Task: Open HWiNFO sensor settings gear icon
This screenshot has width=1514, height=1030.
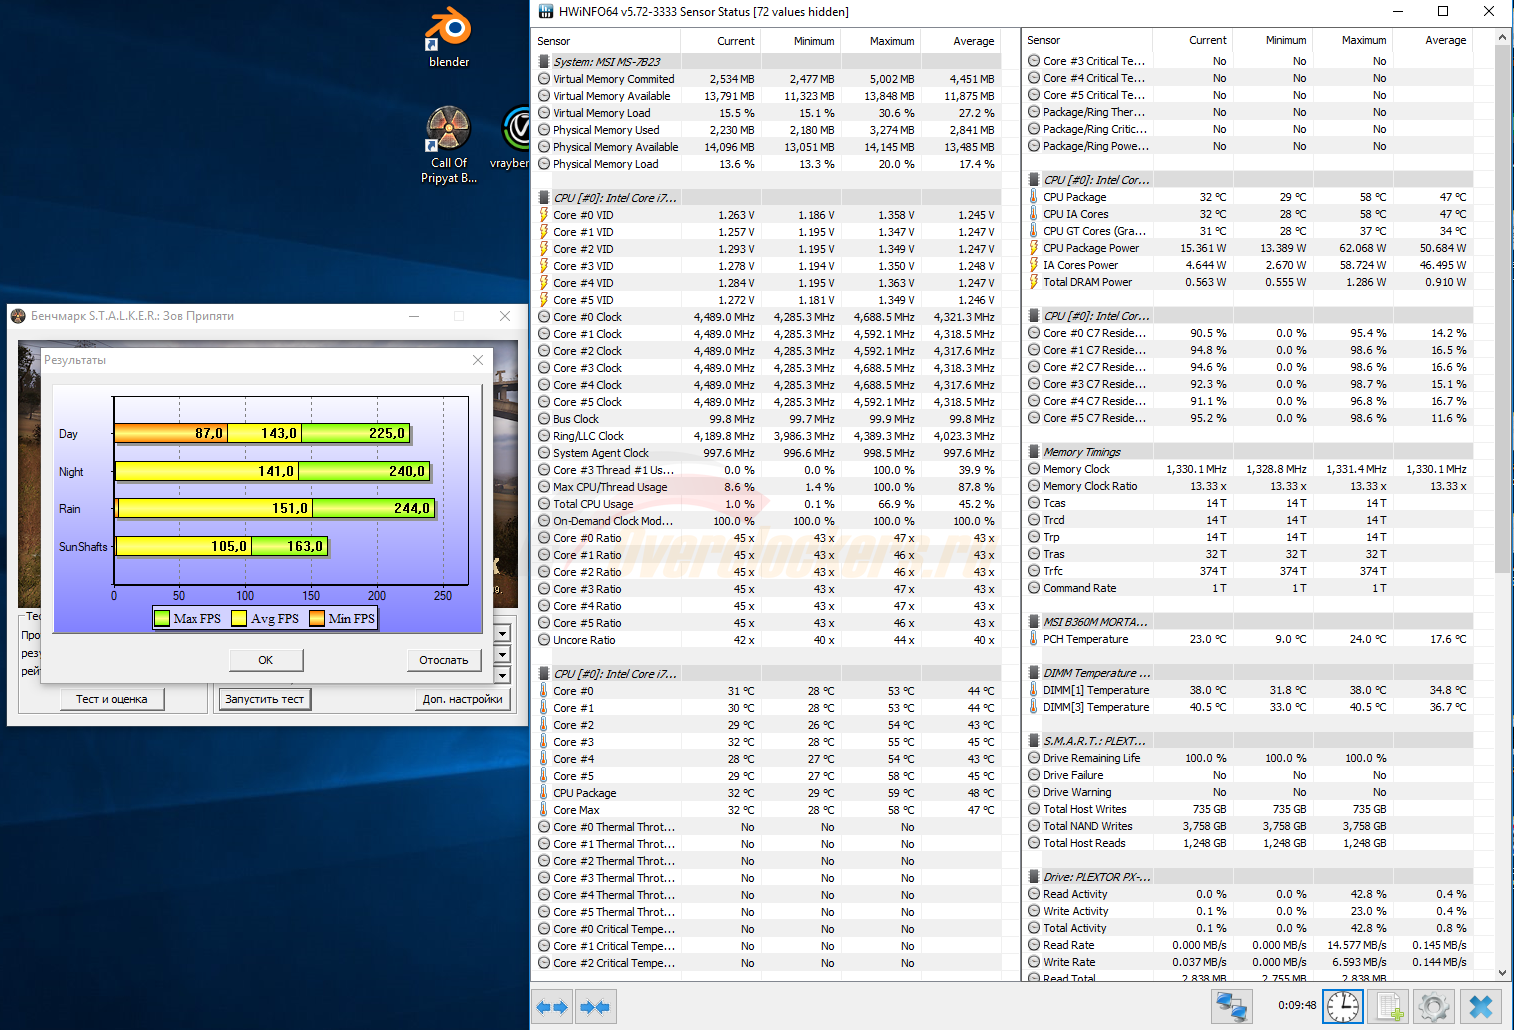Action: [x=1434, y=1006]
